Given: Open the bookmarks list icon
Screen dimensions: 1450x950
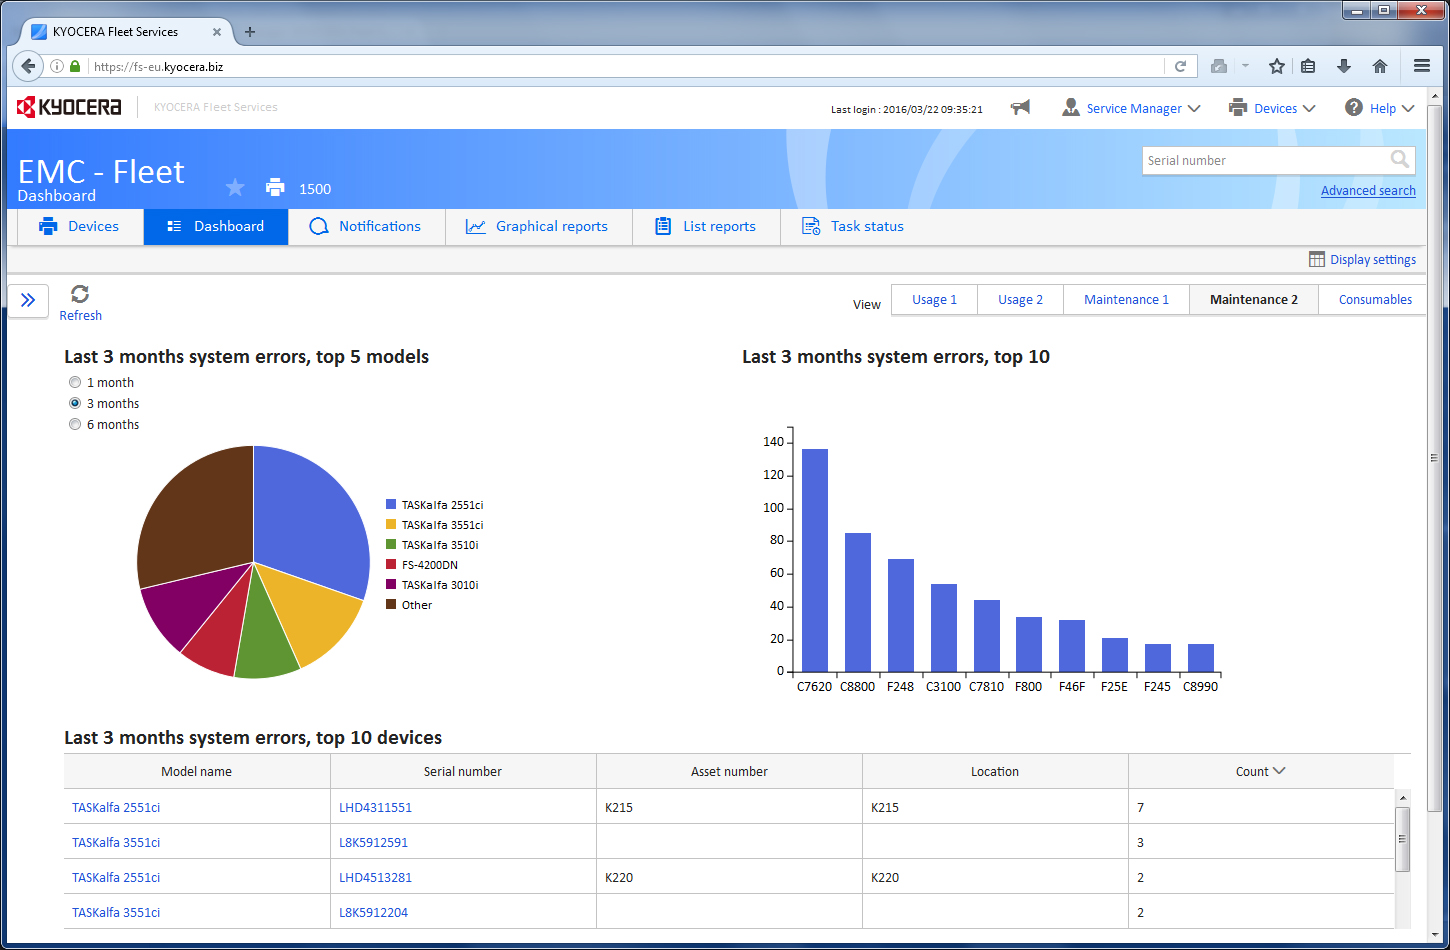Looking at the screenshot, I should 1308,66.
